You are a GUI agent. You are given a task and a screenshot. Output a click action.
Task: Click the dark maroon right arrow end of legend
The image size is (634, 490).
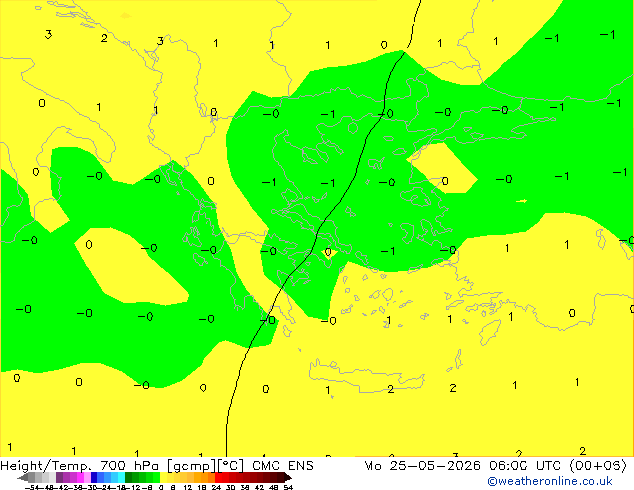(287, 477)
